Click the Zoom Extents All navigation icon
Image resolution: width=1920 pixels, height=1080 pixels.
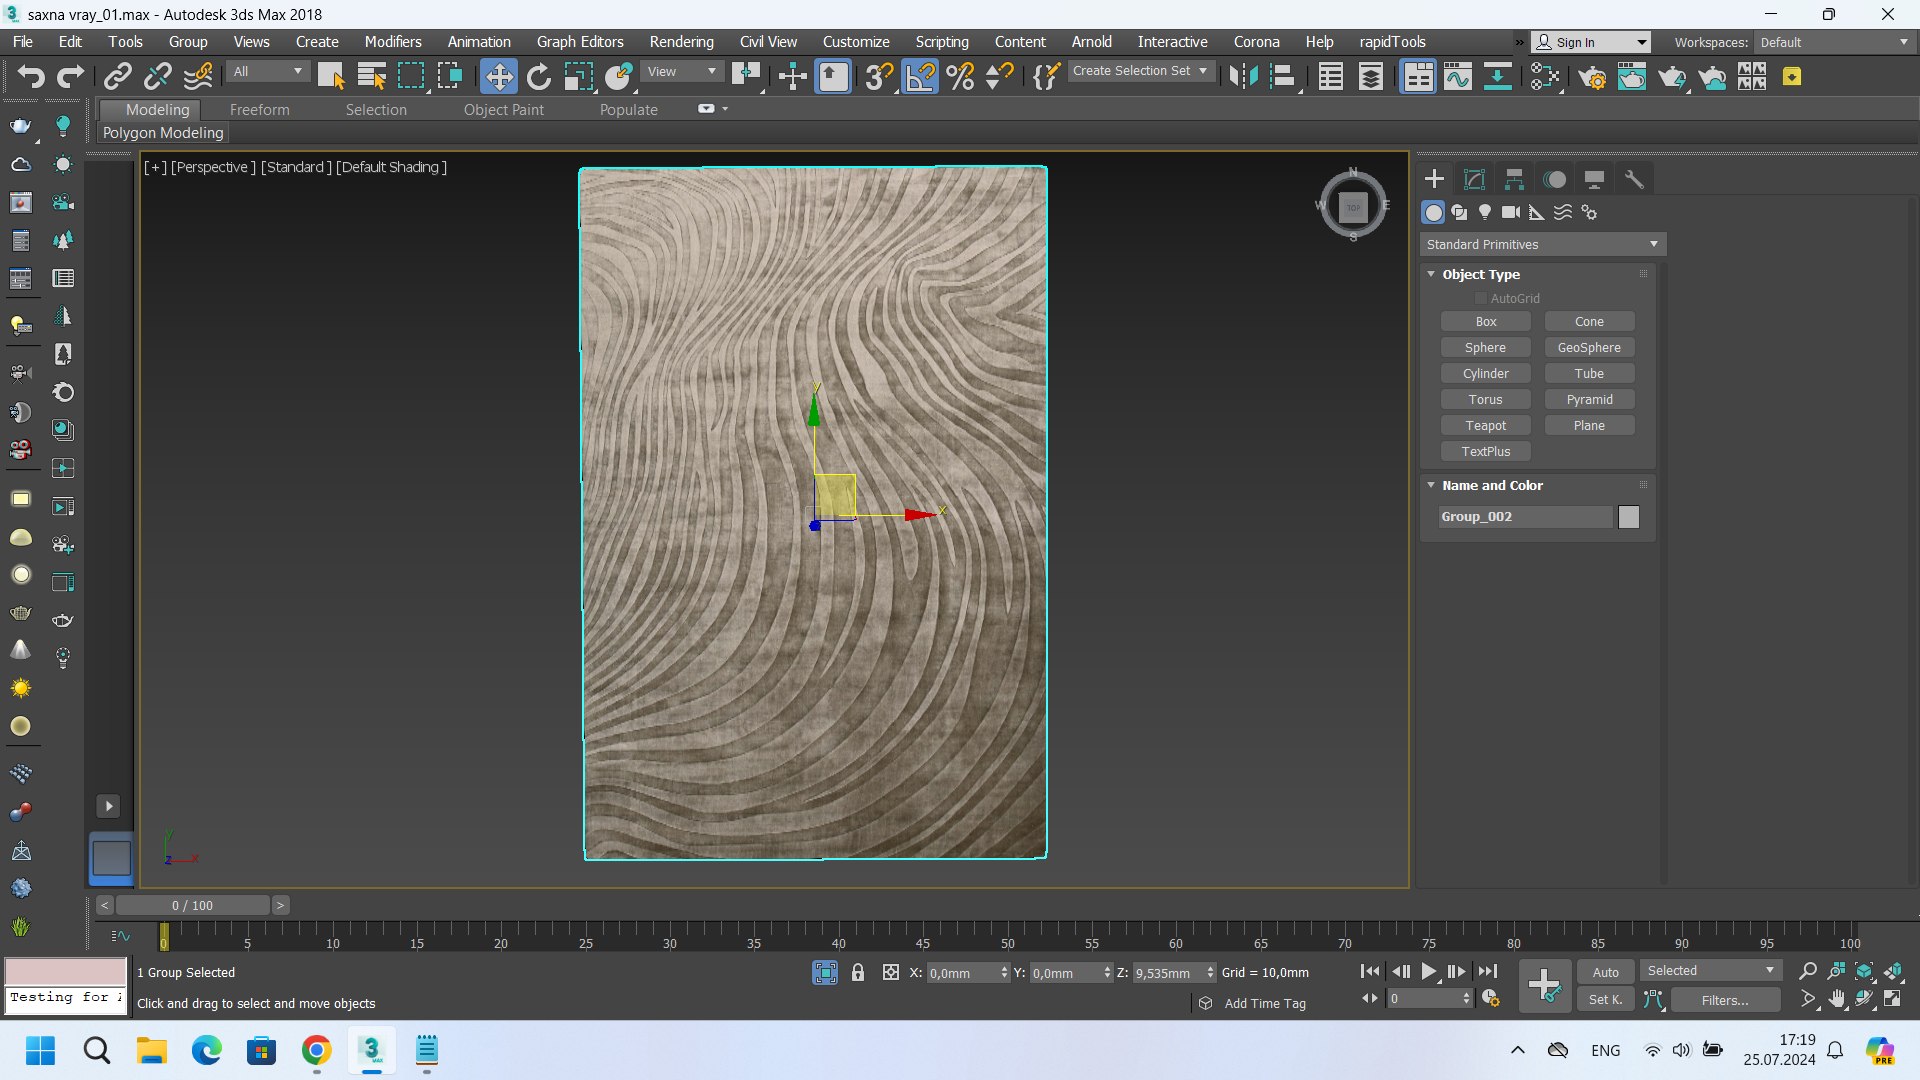[x=1893, y=971]
